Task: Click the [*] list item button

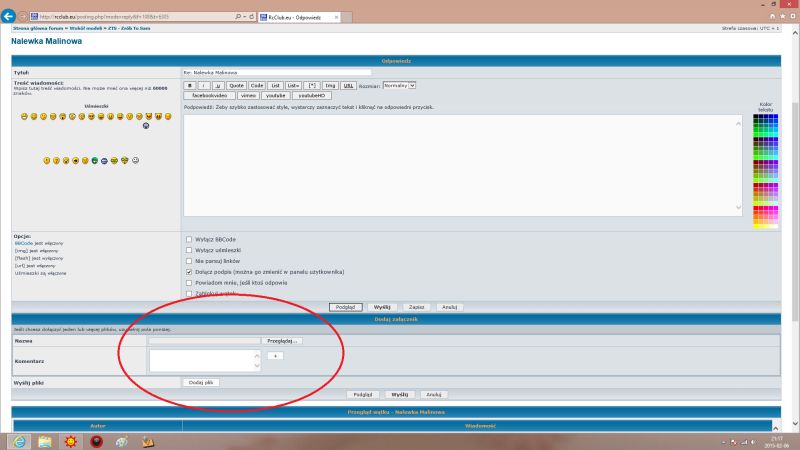Action: coord(312,86)
